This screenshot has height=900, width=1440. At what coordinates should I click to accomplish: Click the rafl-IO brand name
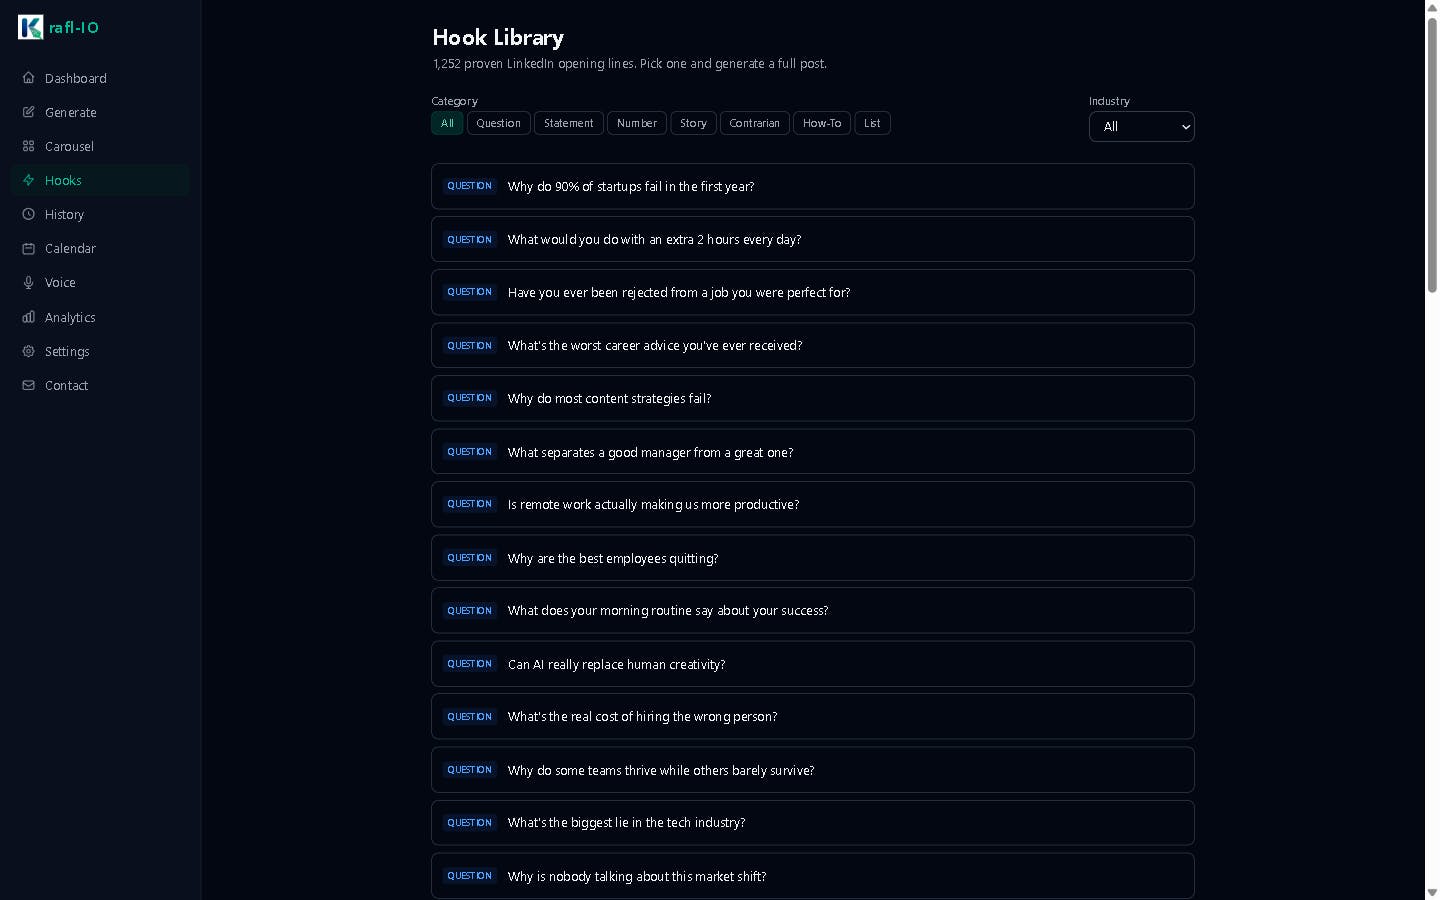(x=74, y=28)
